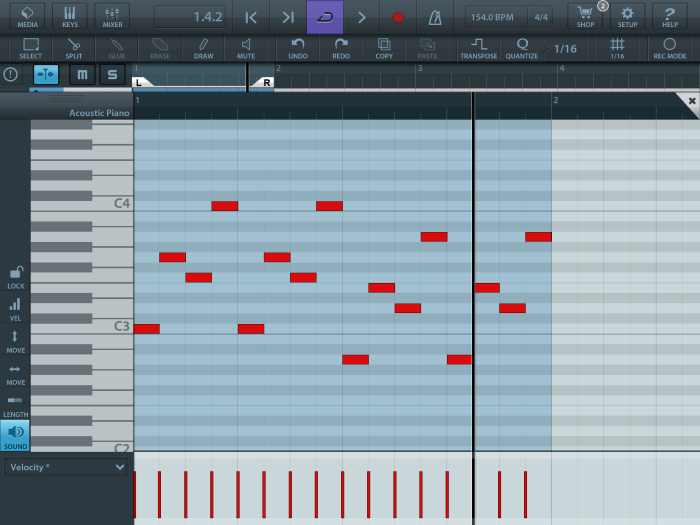Screen dimensions: 700x525
Task: Close the key editor with X
Action: 692,101
